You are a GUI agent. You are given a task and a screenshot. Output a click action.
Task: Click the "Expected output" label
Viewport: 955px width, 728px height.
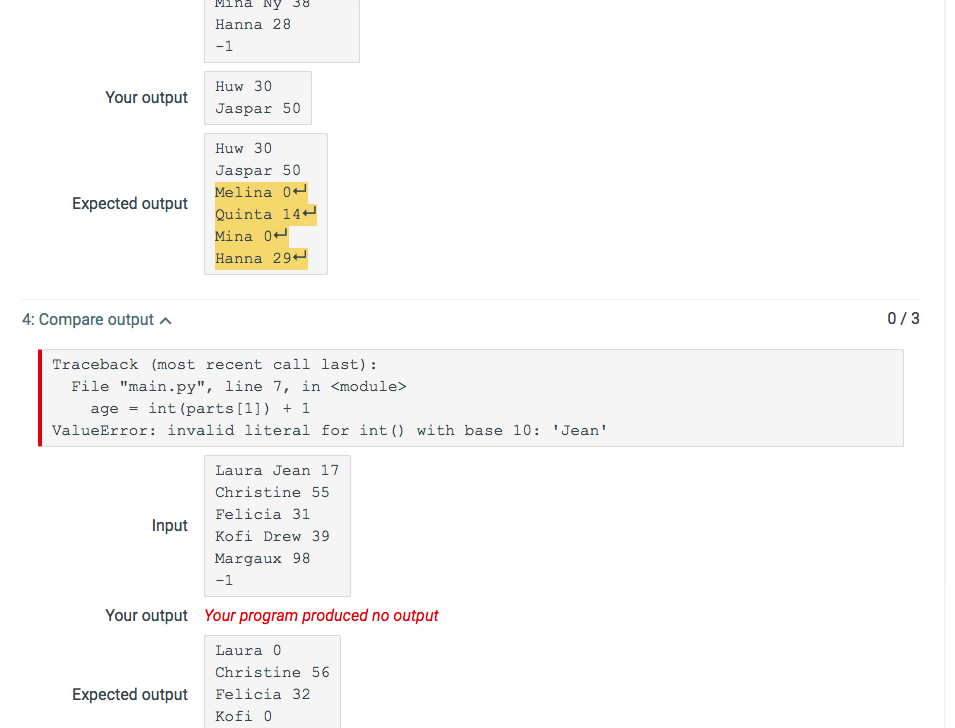coord(130,694)
